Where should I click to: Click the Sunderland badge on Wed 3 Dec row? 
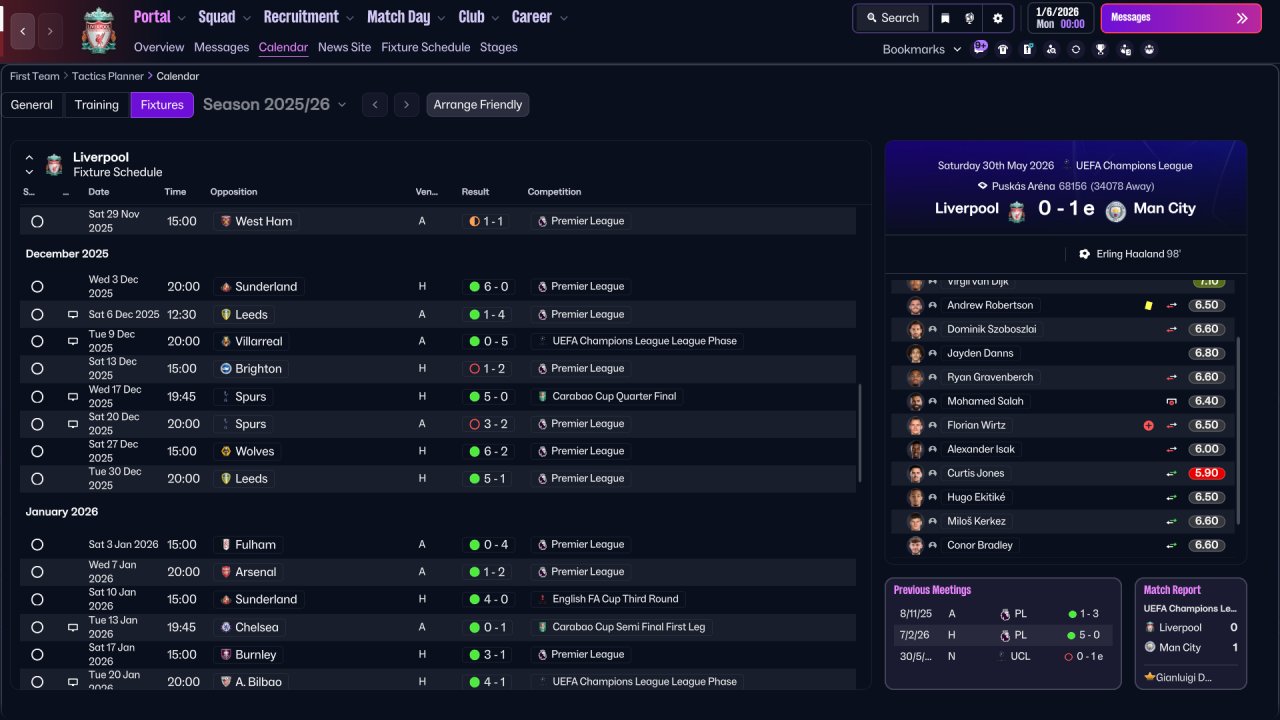pos(226,286)
